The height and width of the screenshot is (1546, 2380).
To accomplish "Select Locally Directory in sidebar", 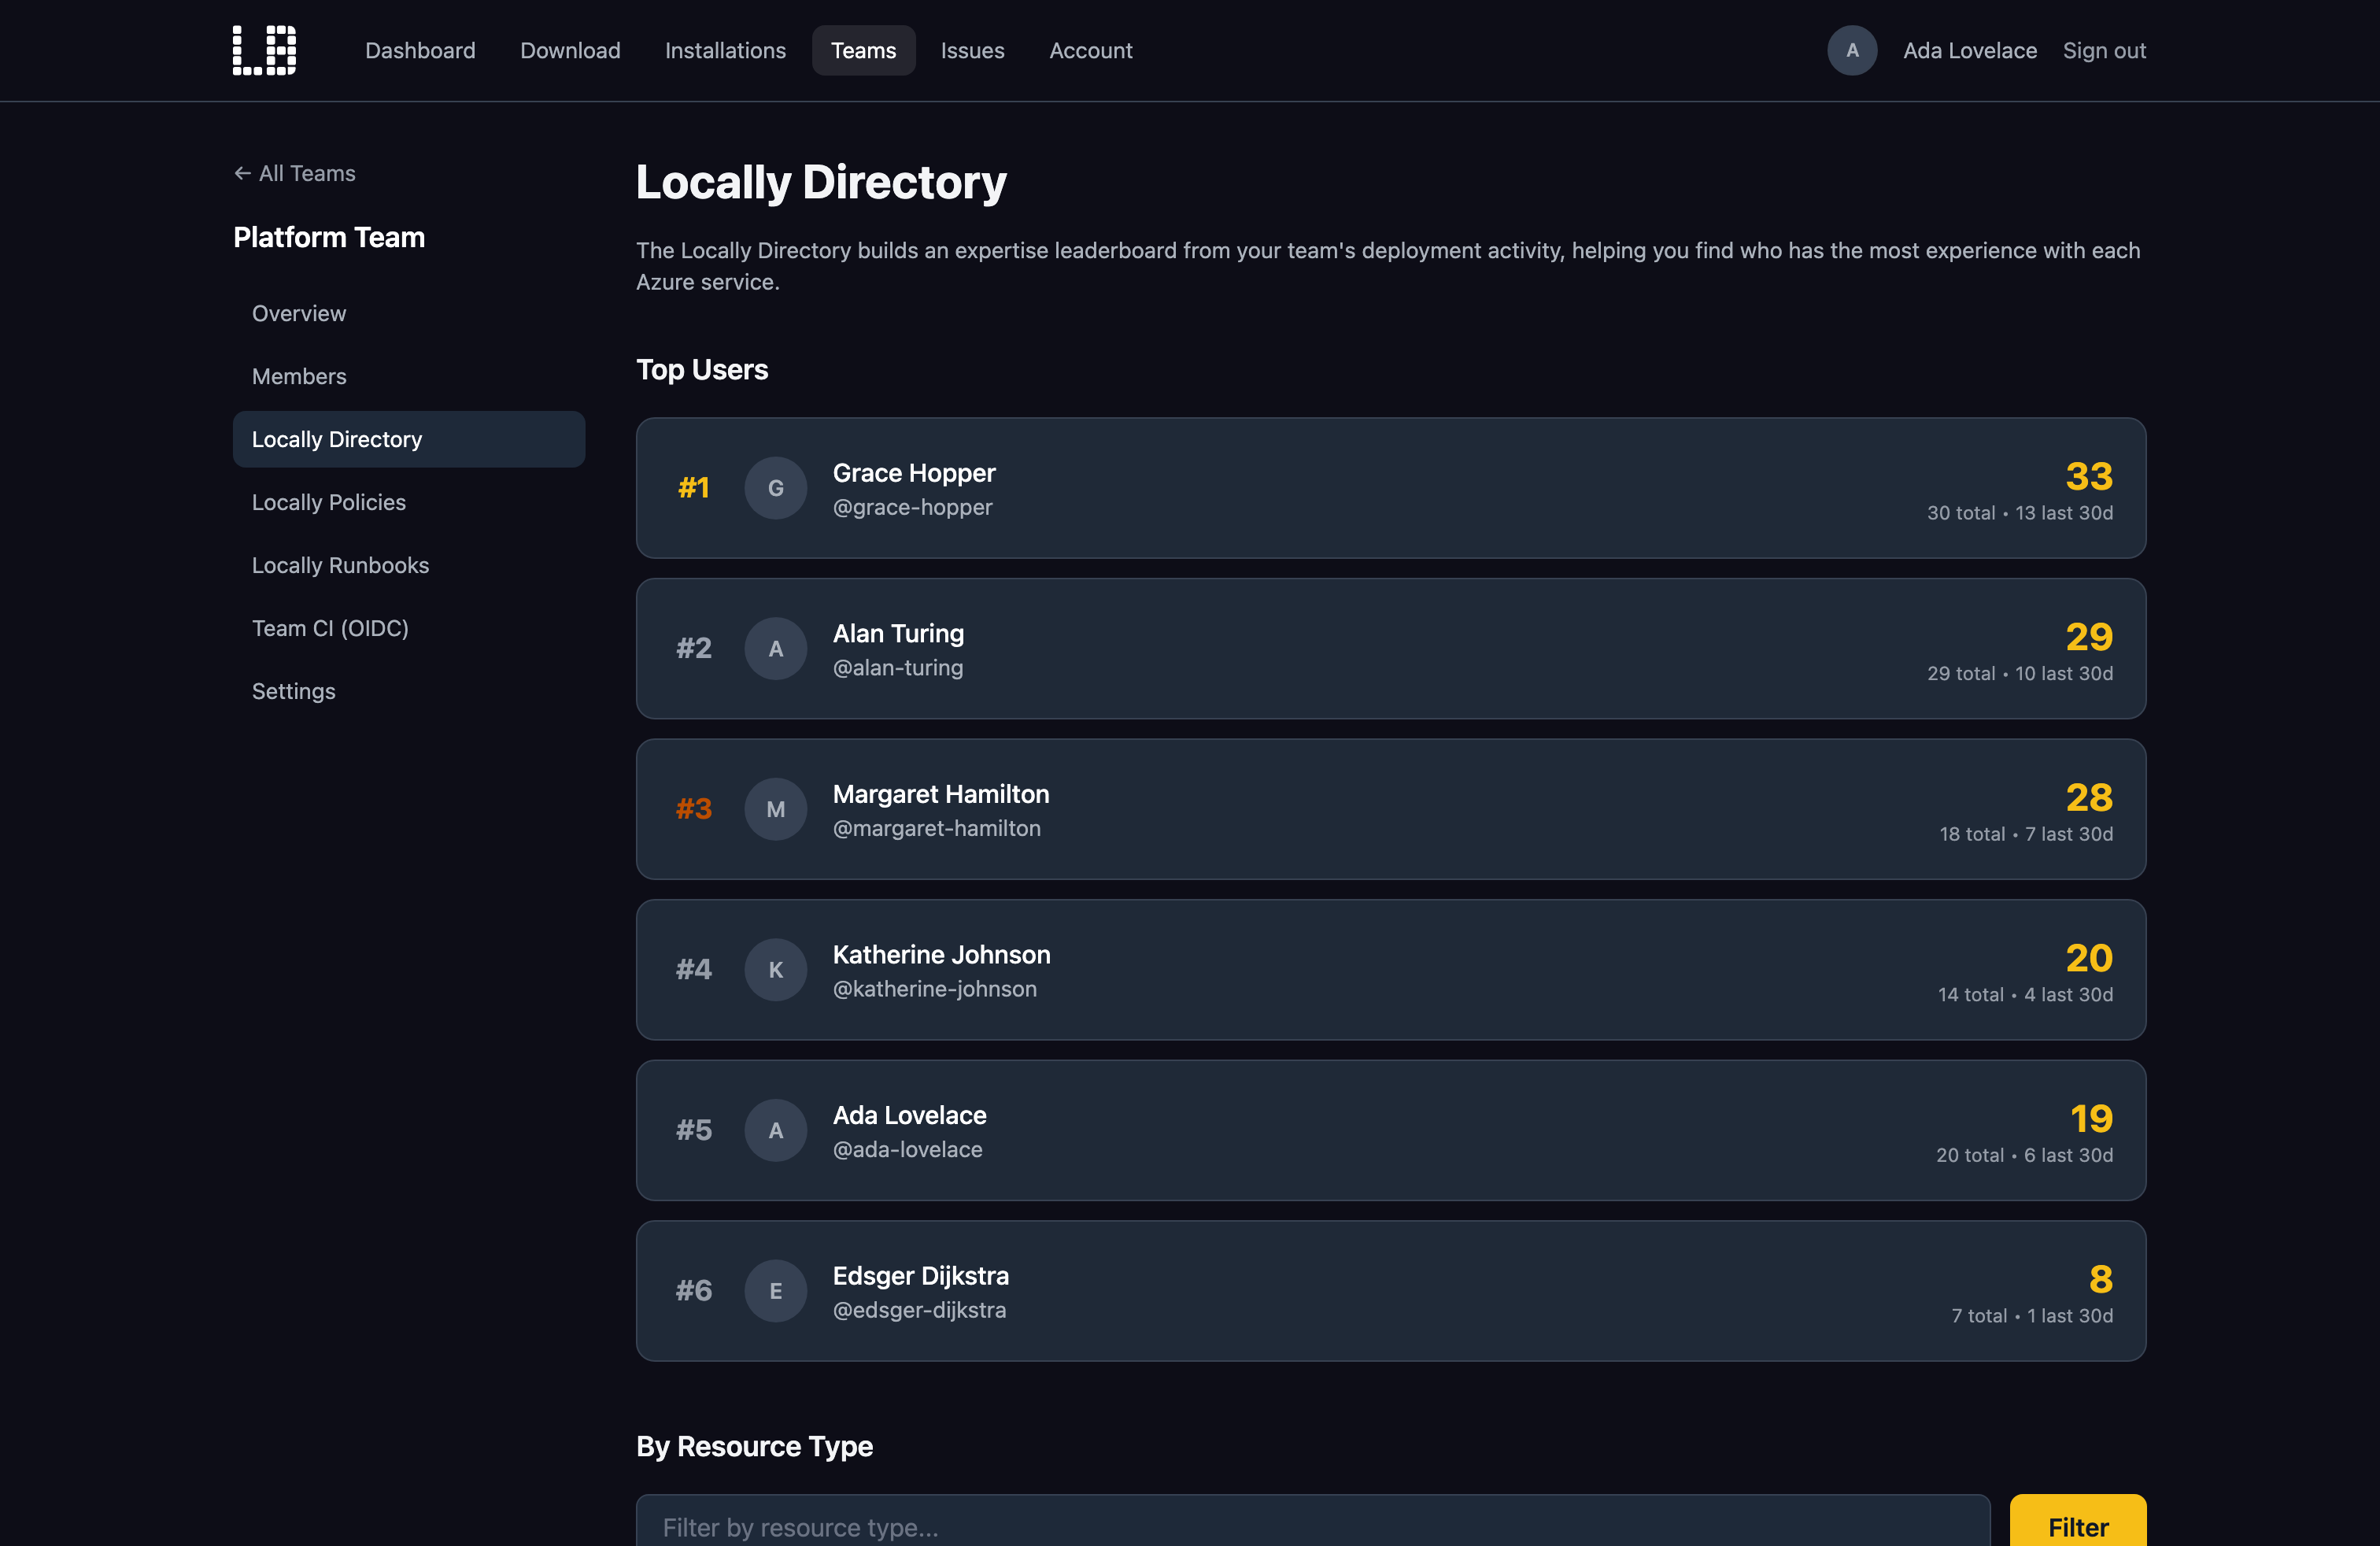I will (x=409, y=439).
